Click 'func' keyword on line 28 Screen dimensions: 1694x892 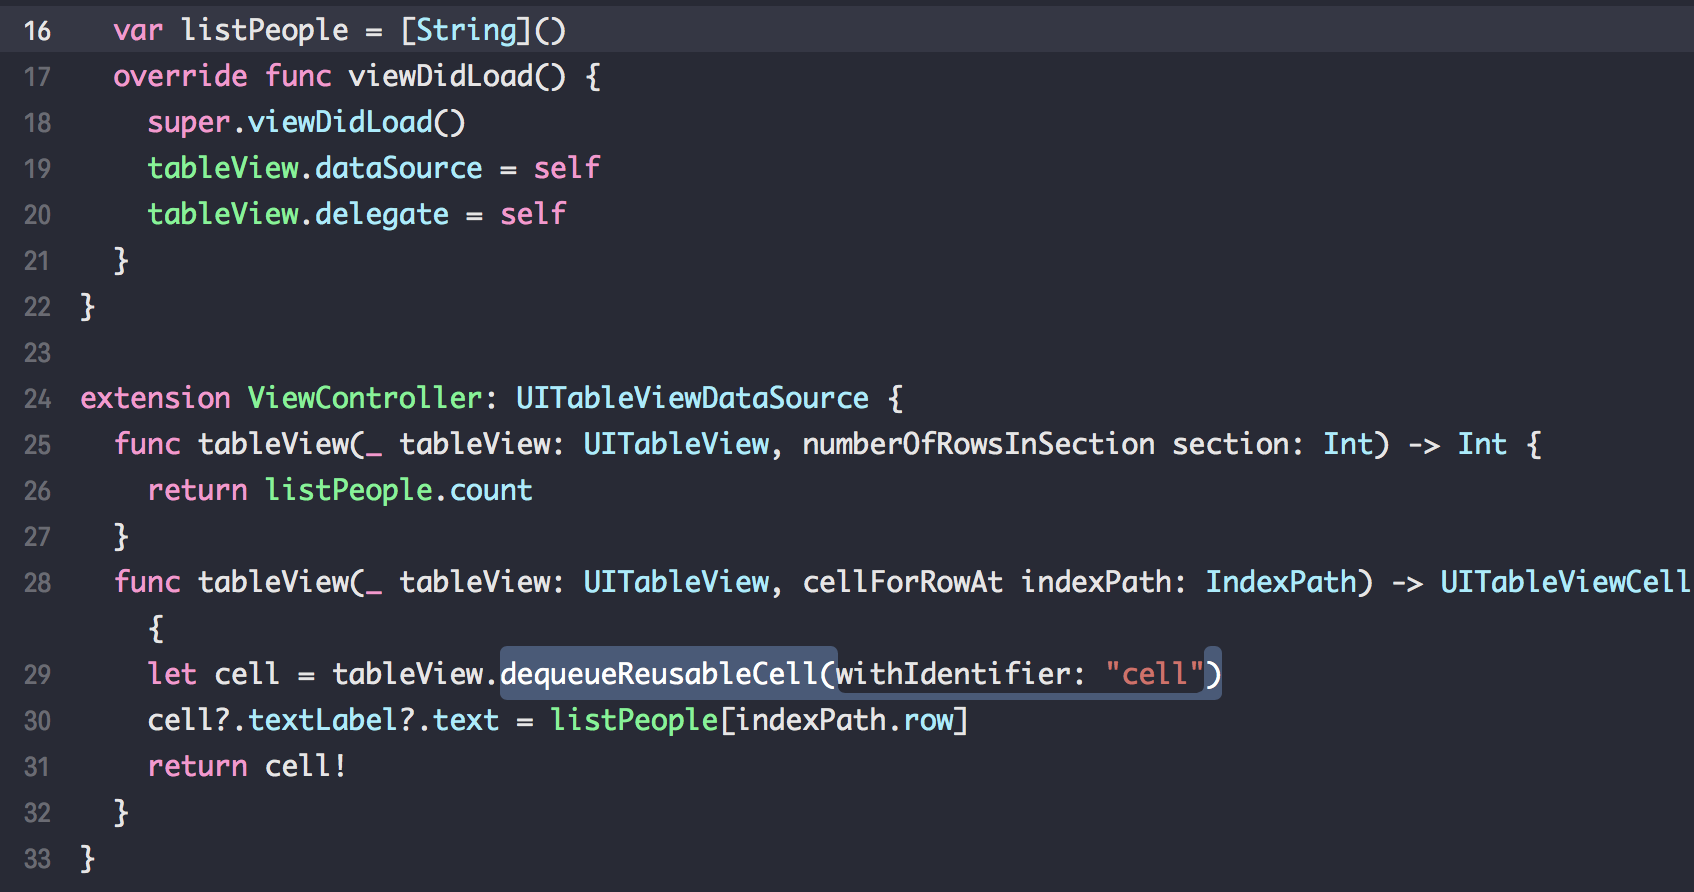(147, 582)
